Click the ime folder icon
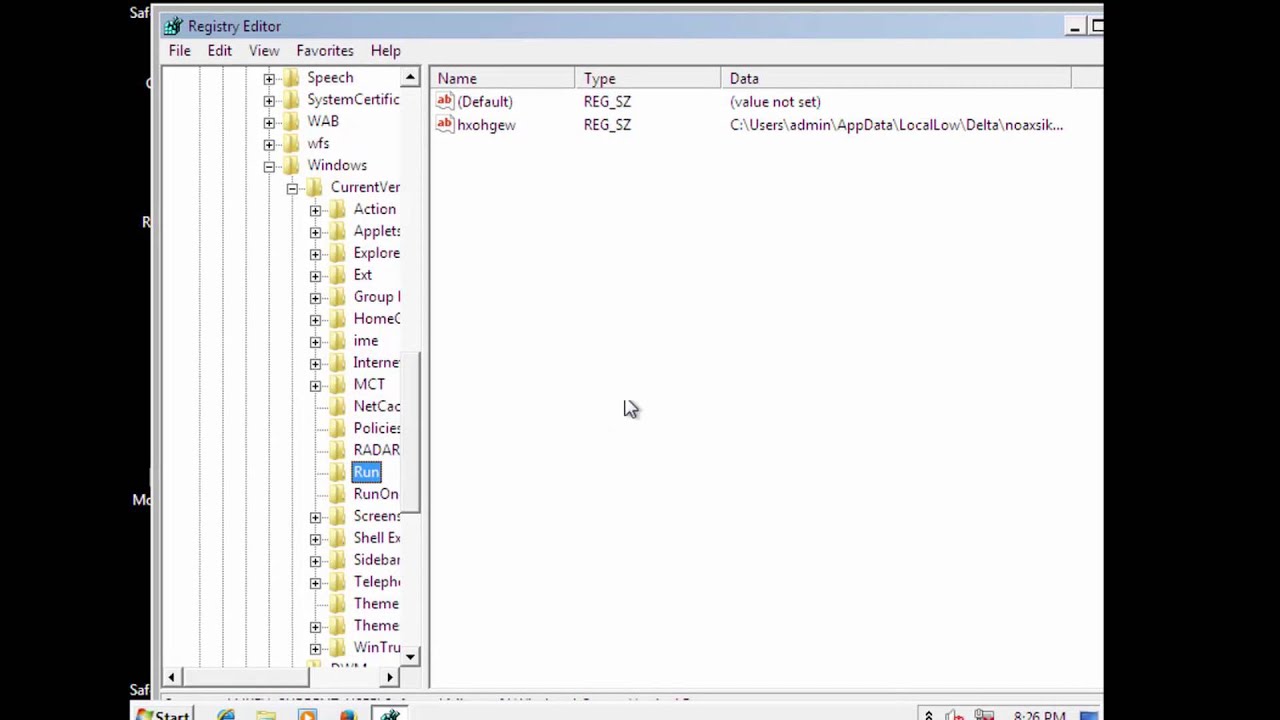This screenshot has height=720, width=1280. 337,341
